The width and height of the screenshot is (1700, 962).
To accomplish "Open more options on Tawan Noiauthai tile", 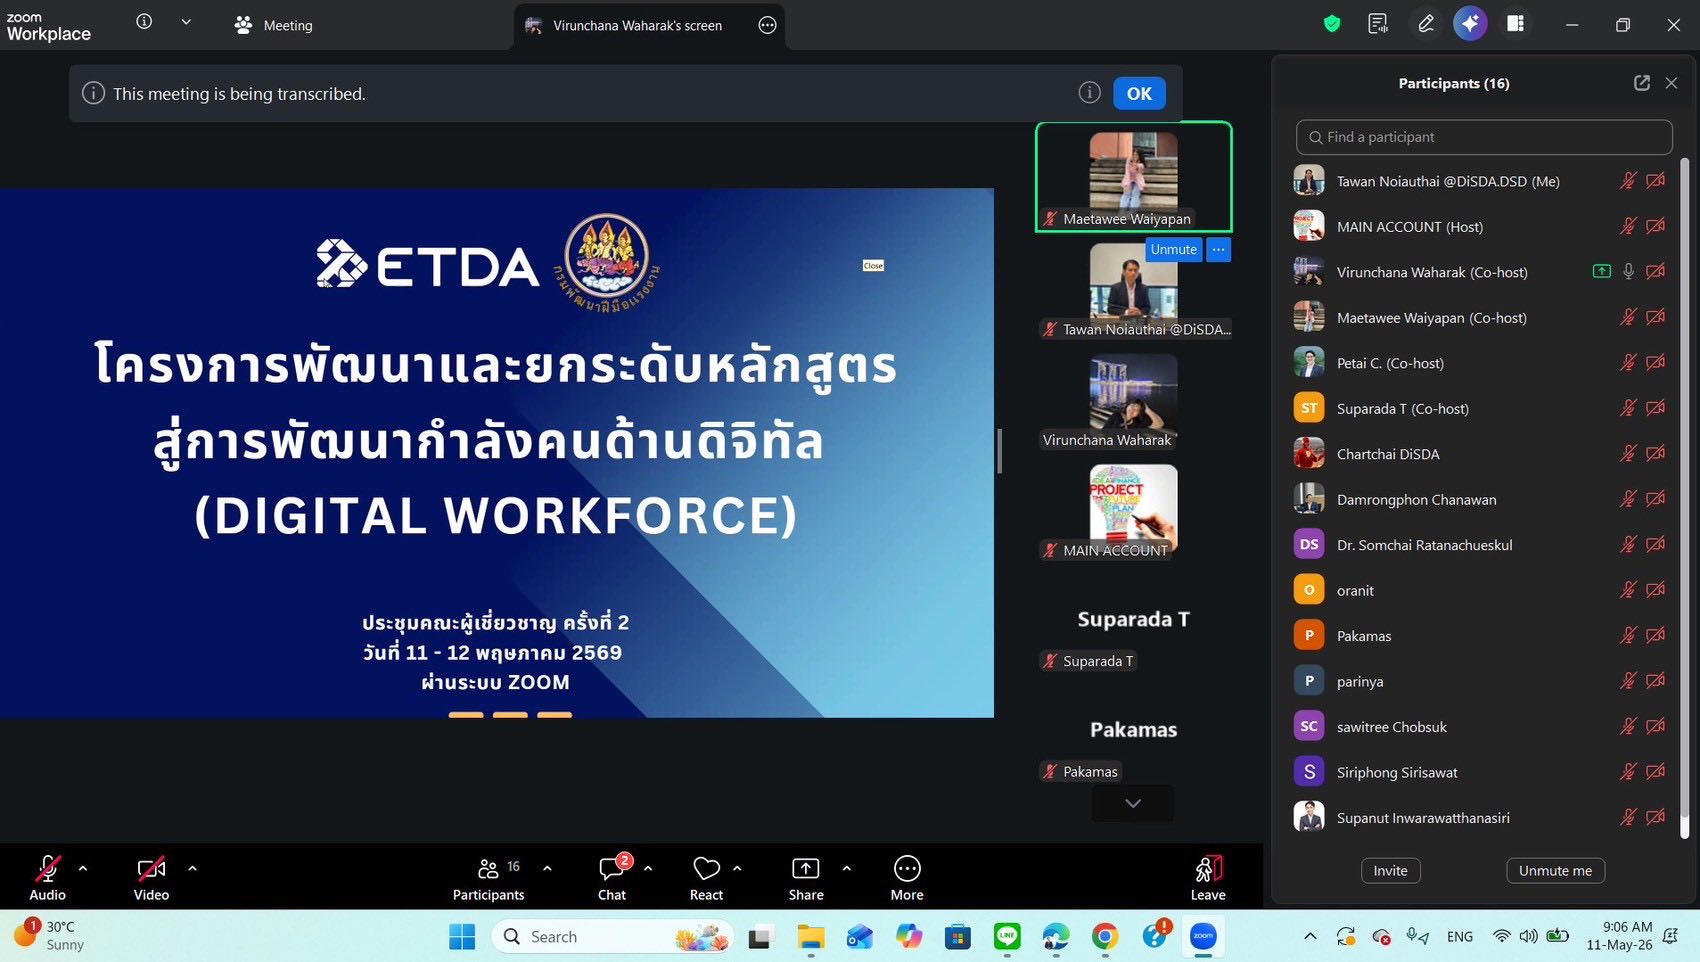I will pos(1218,250).
